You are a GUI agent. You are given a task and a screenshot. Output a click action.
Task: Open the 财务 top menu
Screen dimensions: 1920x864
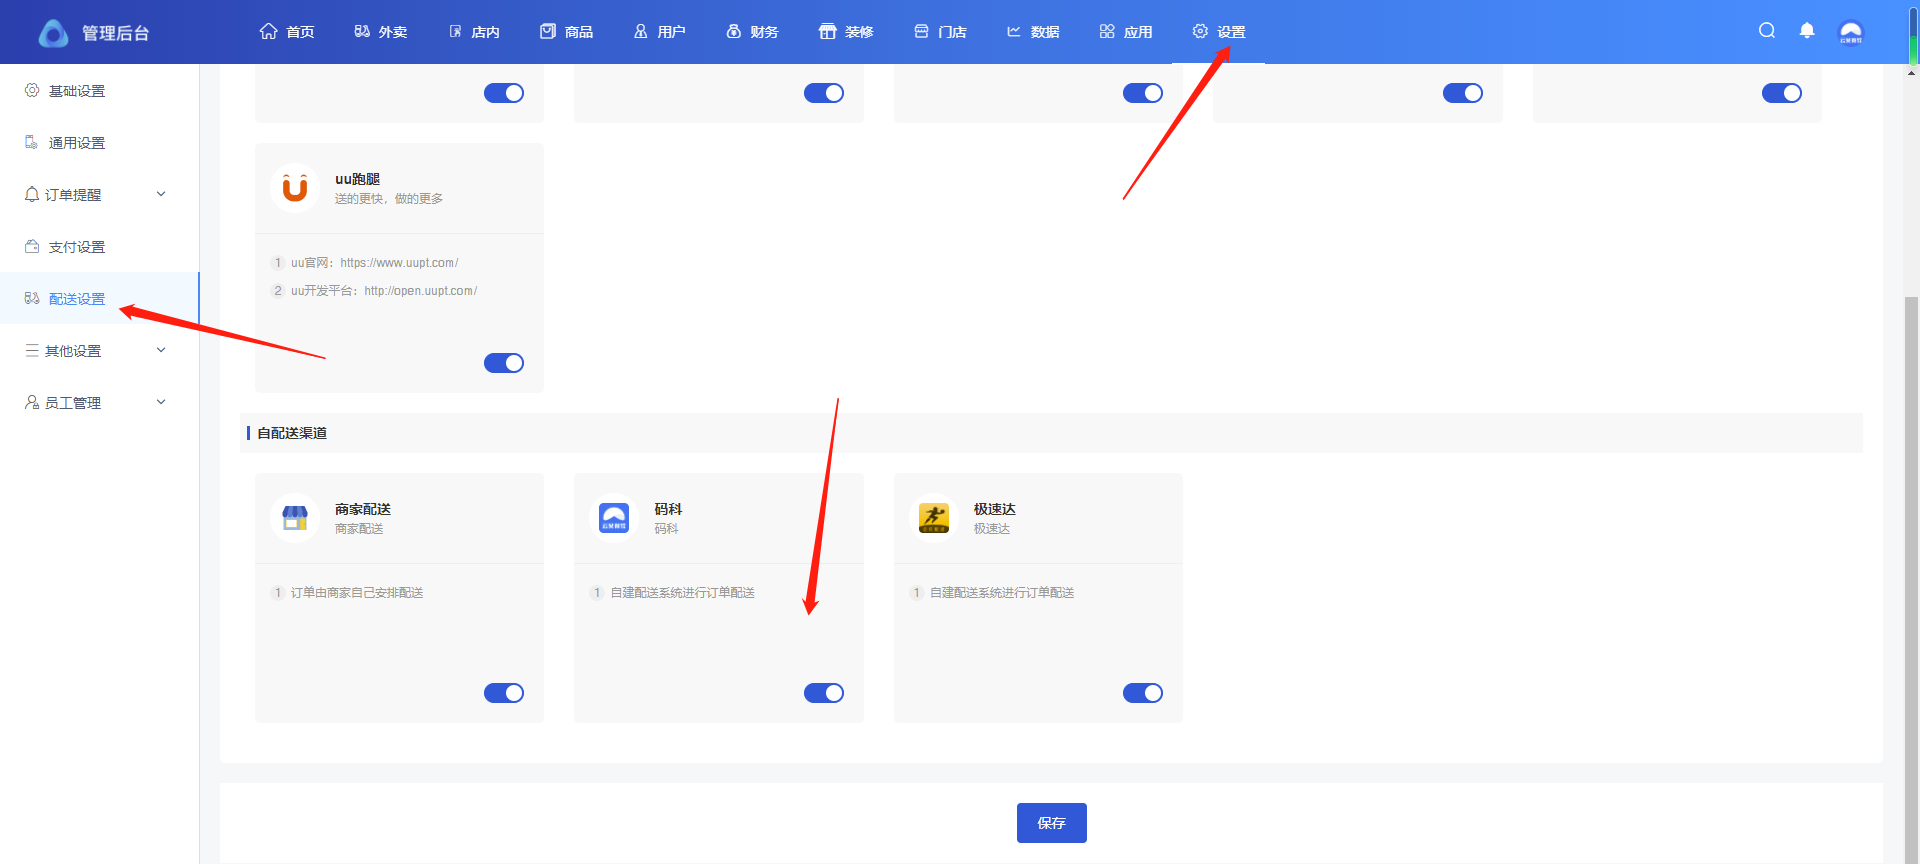point(753,32)
